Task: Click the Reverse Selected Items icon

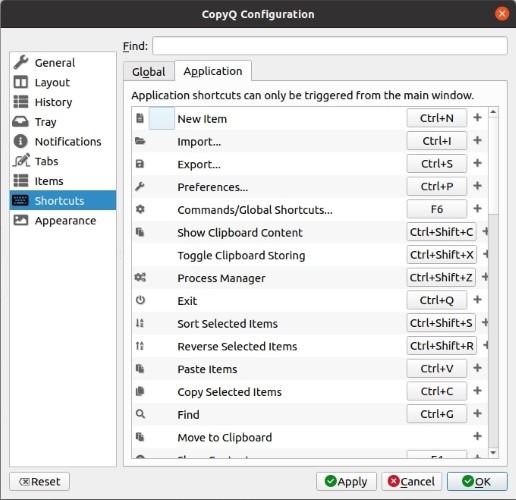Action: 140,346
